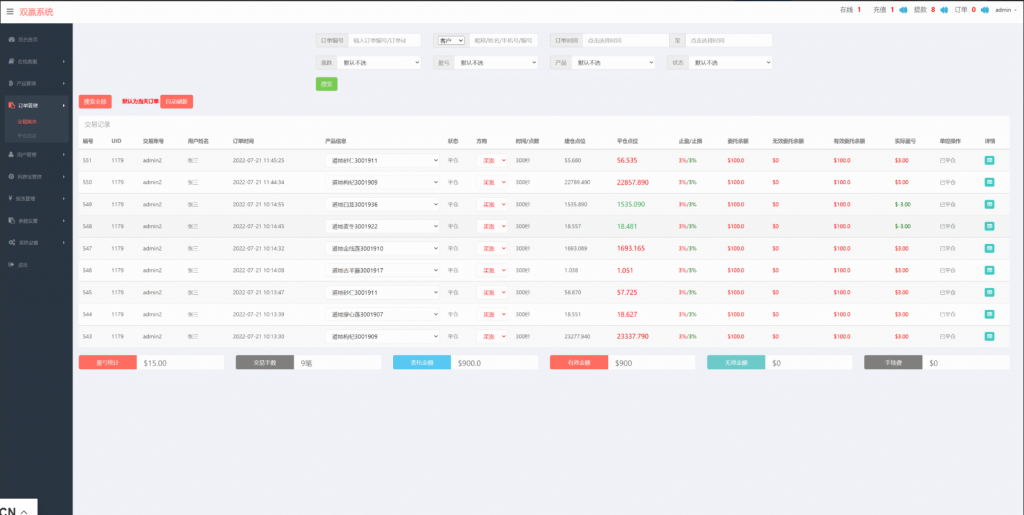Open details icon for order 548
This screenshot has height=515, width=1024.
(989, 226)
